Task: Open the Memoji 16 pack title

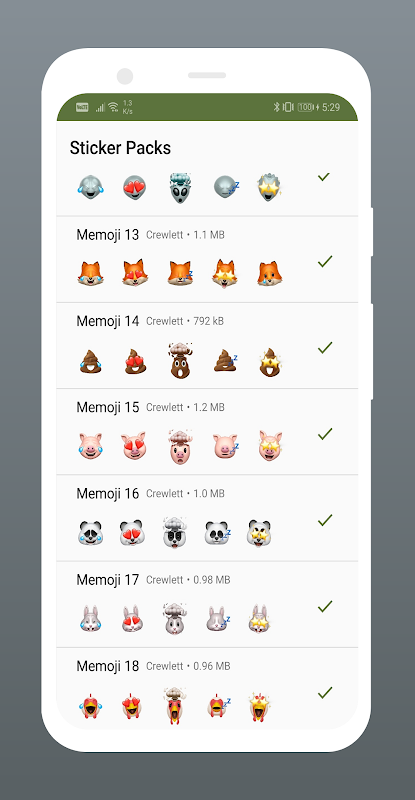Action: [108, 493]
